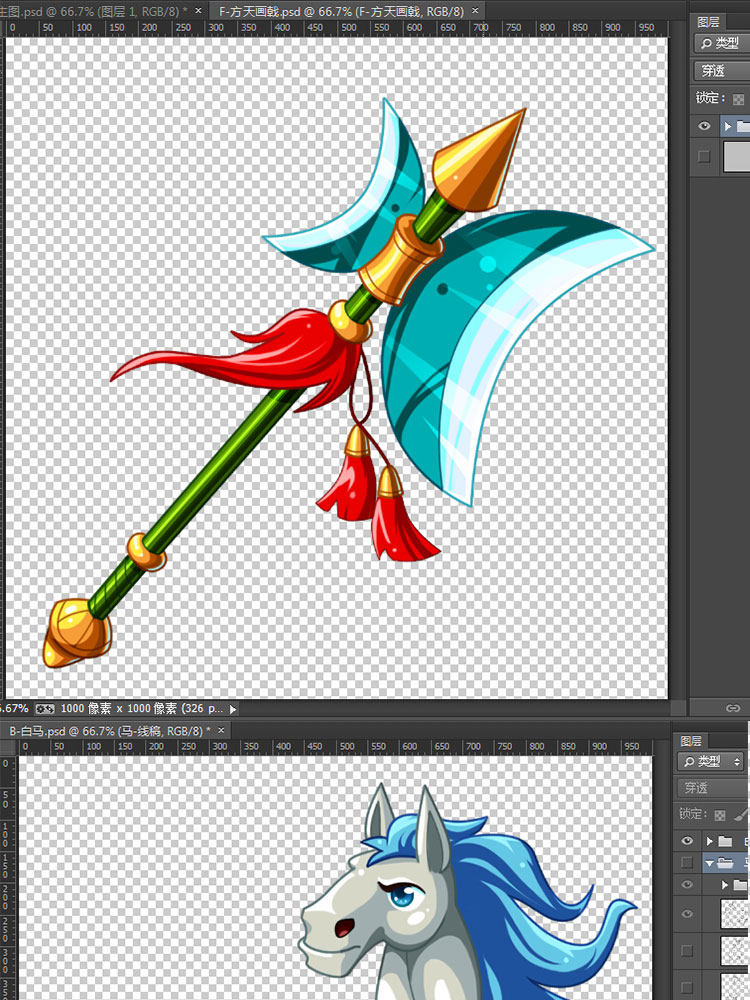Screen dimensions: 750x1000
Task: Expand the selected group in the upper layers panel
Action: 728,126
